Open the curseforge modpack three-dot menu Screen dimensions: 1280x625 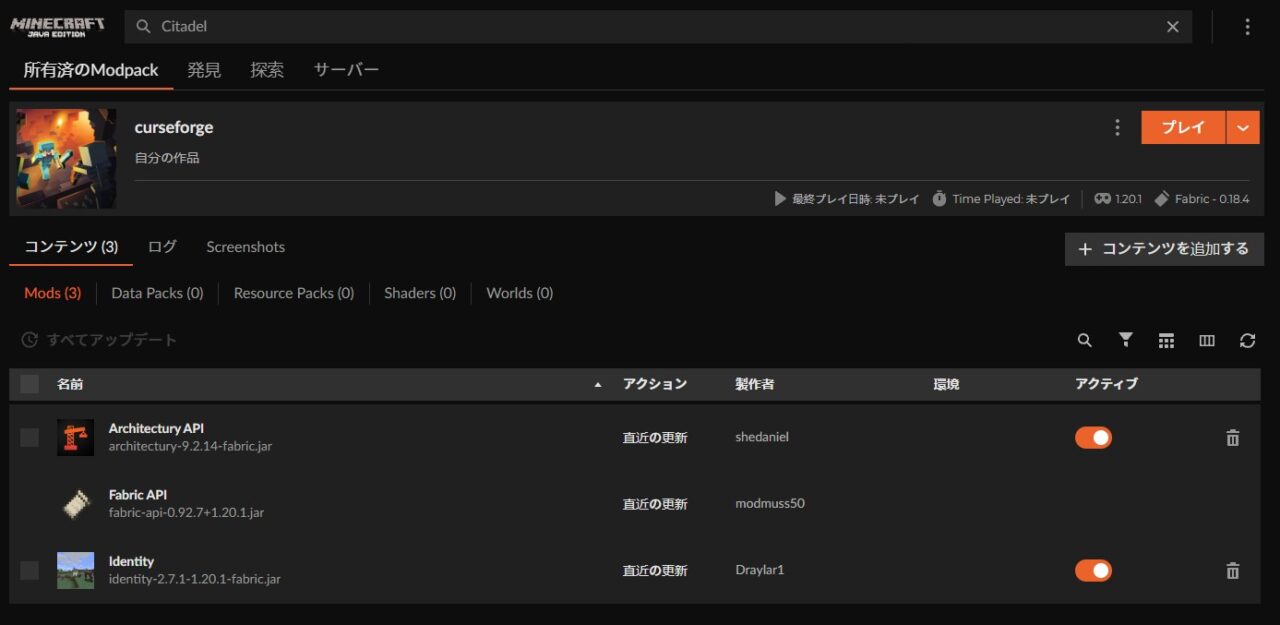[x=1117, y=127]
